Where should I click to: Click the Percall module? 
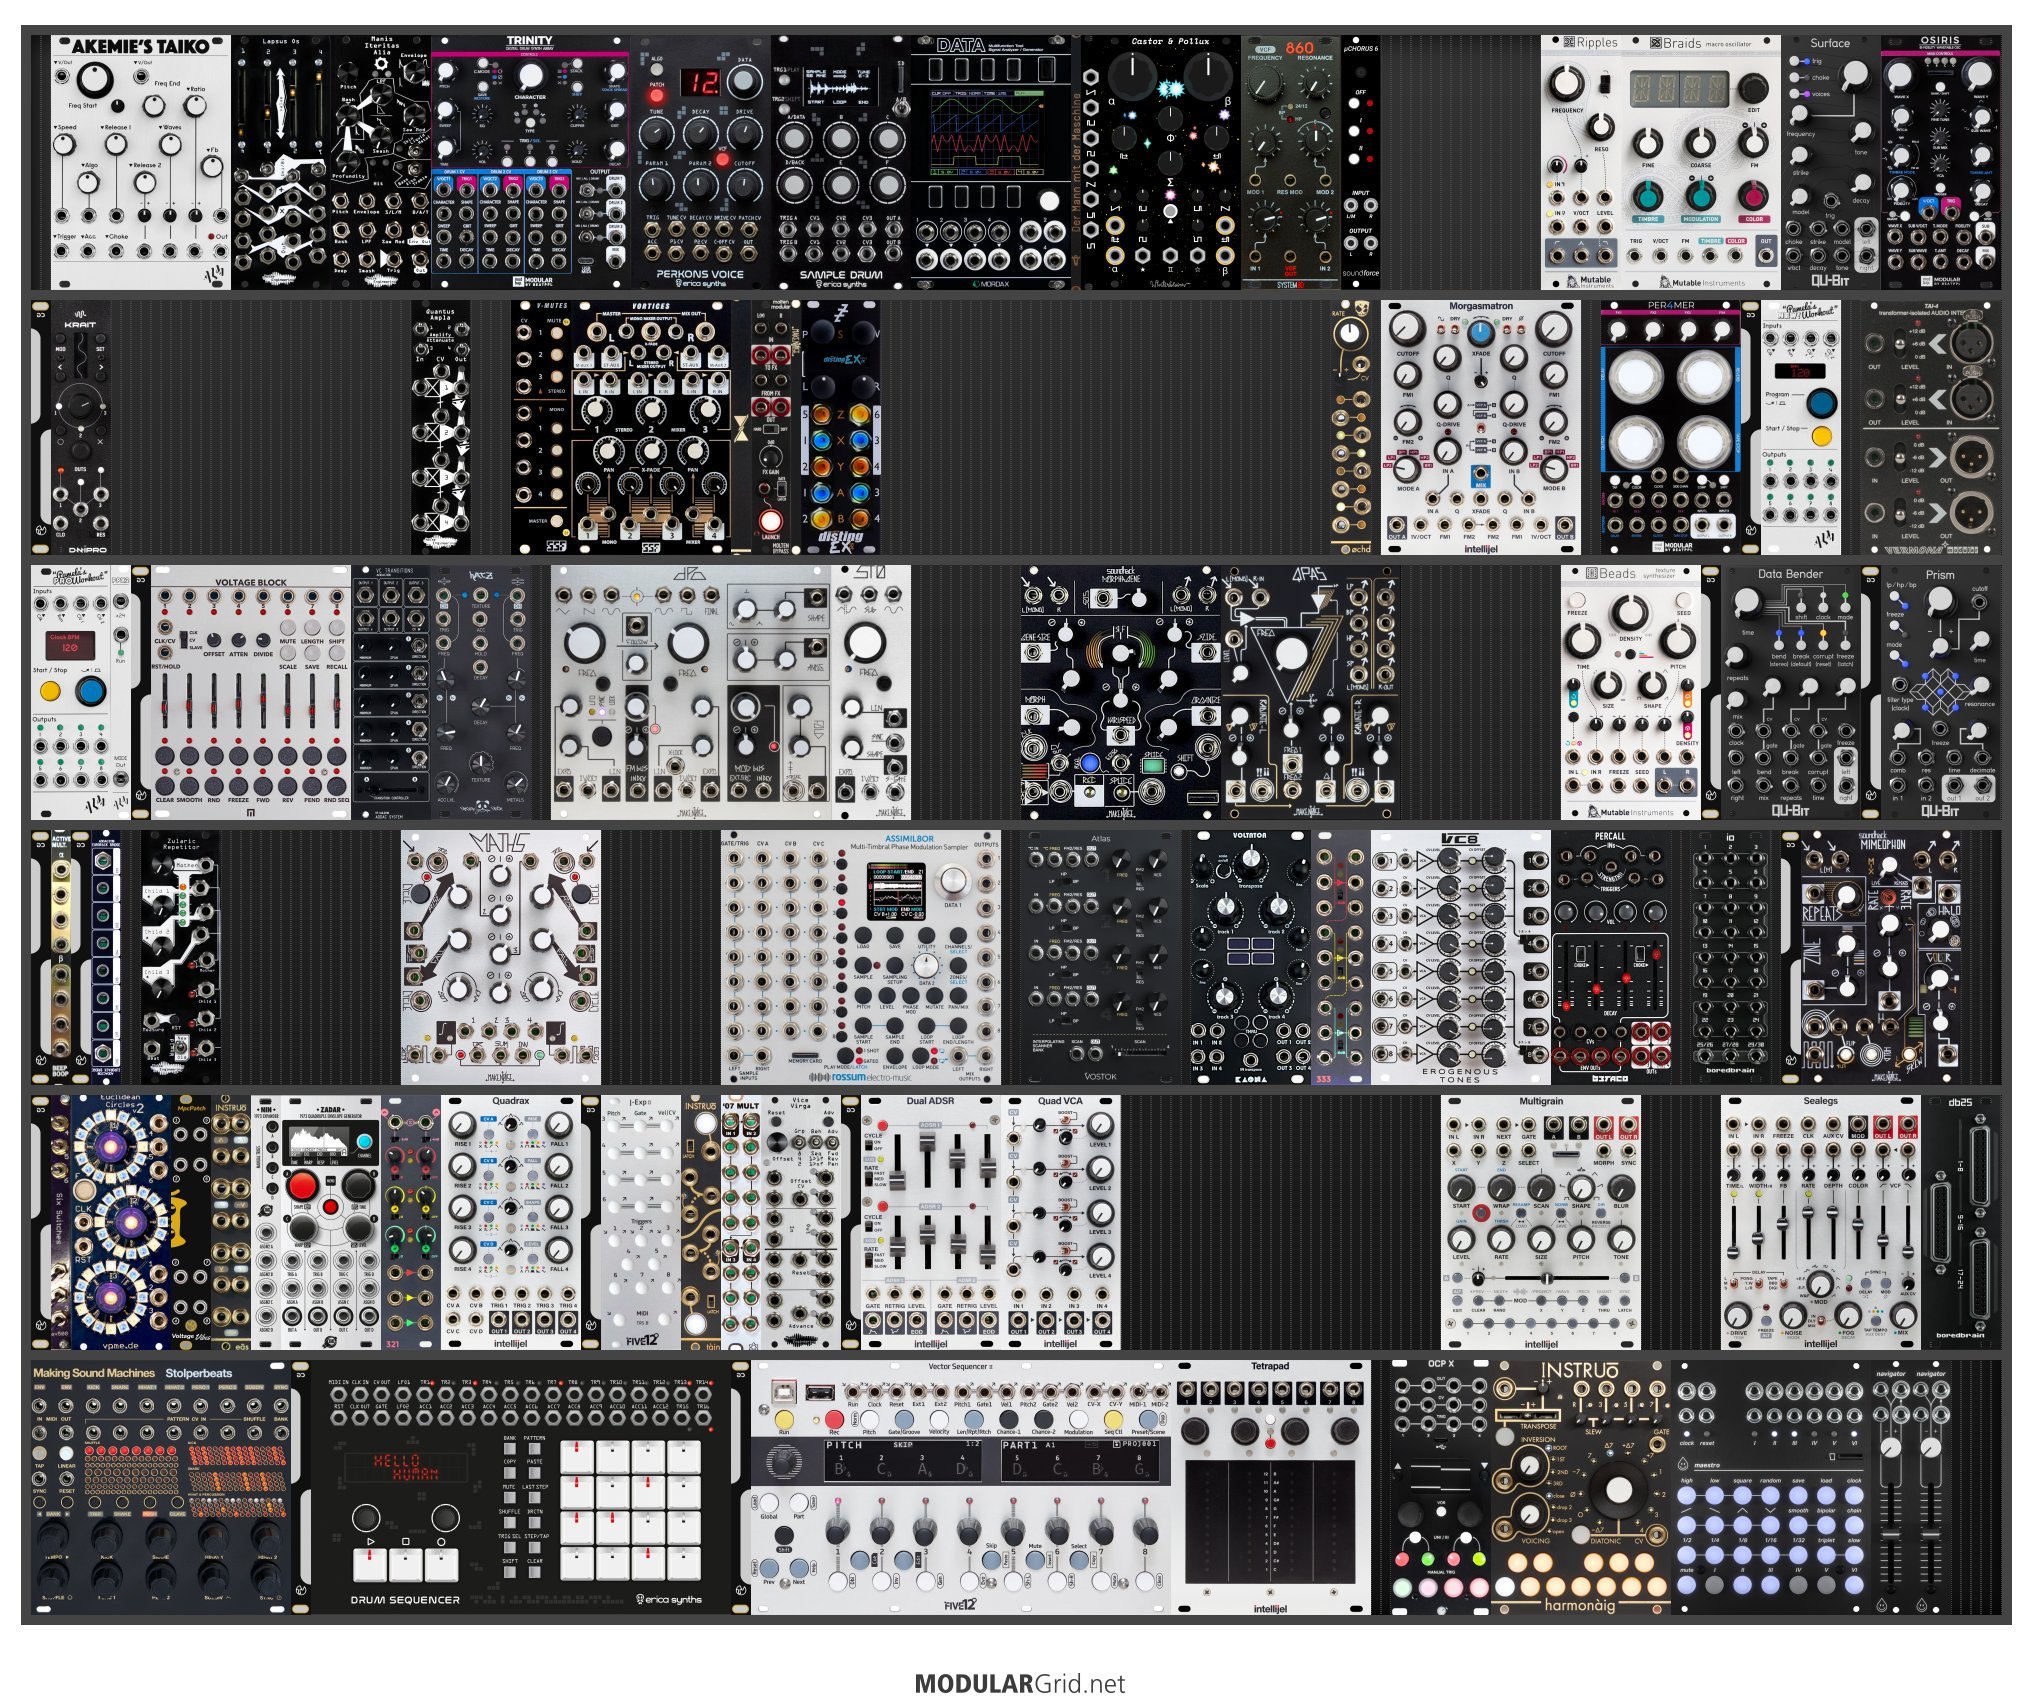pos(1611,957)
